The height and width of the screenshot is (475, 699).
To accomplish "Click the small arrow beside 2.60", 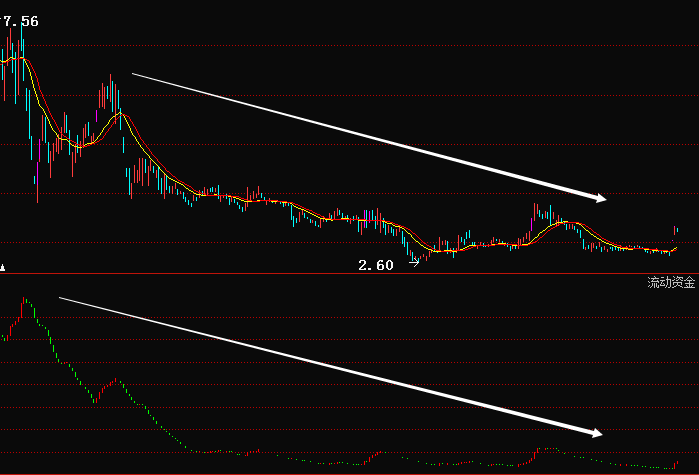I will [x=414, y=264].
